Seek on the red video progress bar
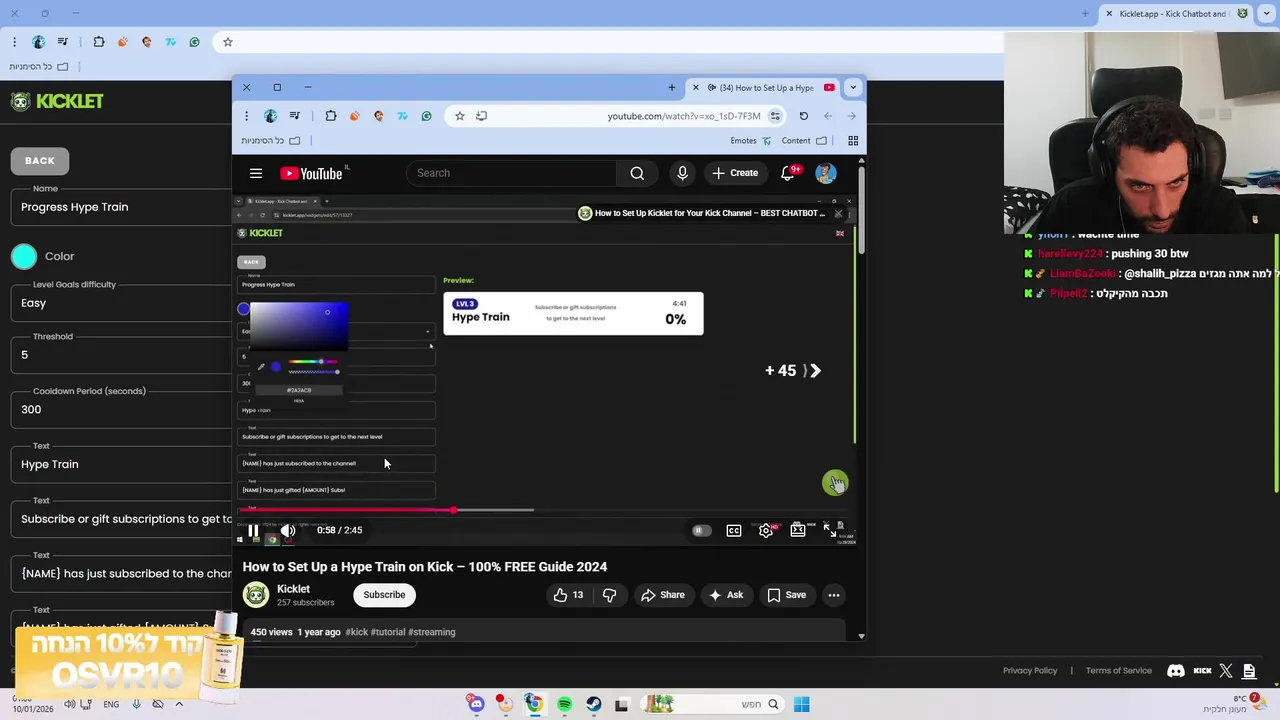 [x=546, y=510]
